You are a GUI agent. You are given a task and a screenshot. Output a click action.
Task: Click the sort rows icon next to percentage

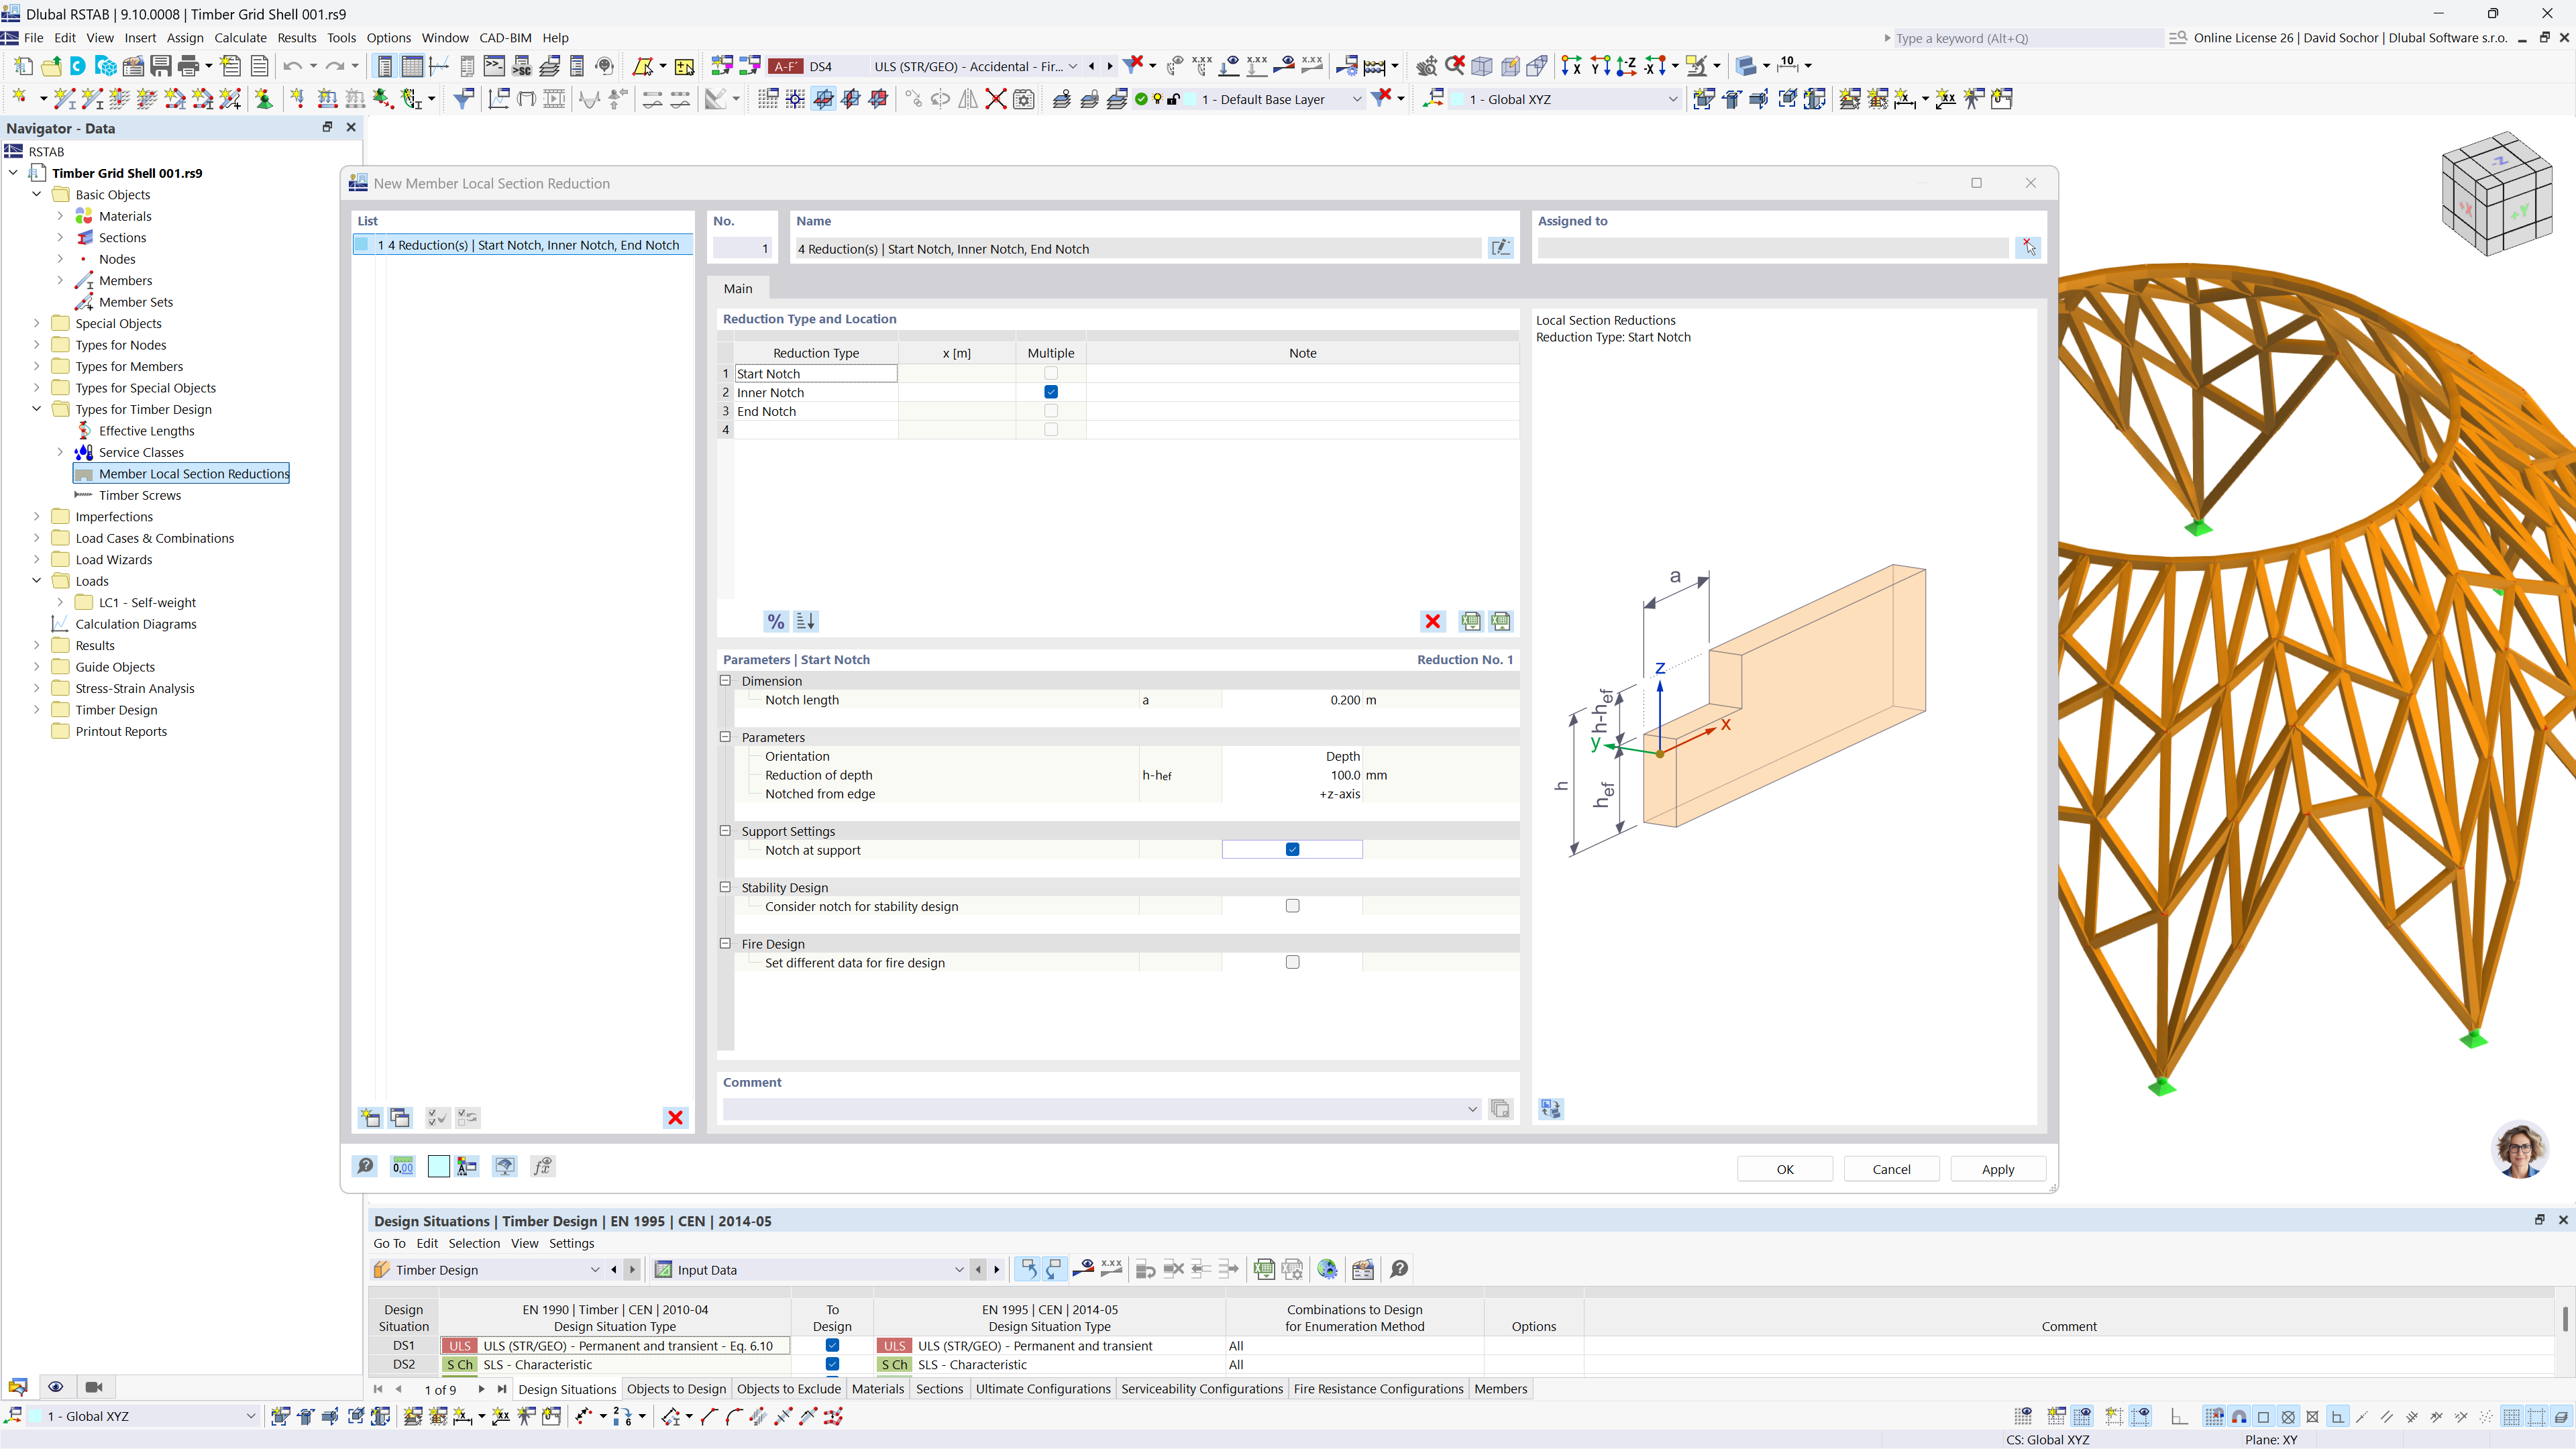804,621
